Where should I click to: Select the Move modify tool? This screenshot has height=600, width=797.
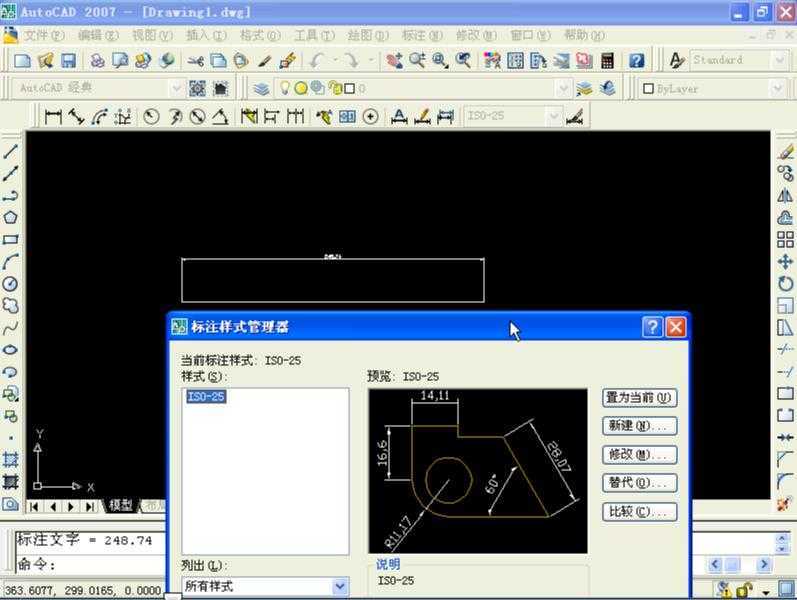[x=785, y=262]
